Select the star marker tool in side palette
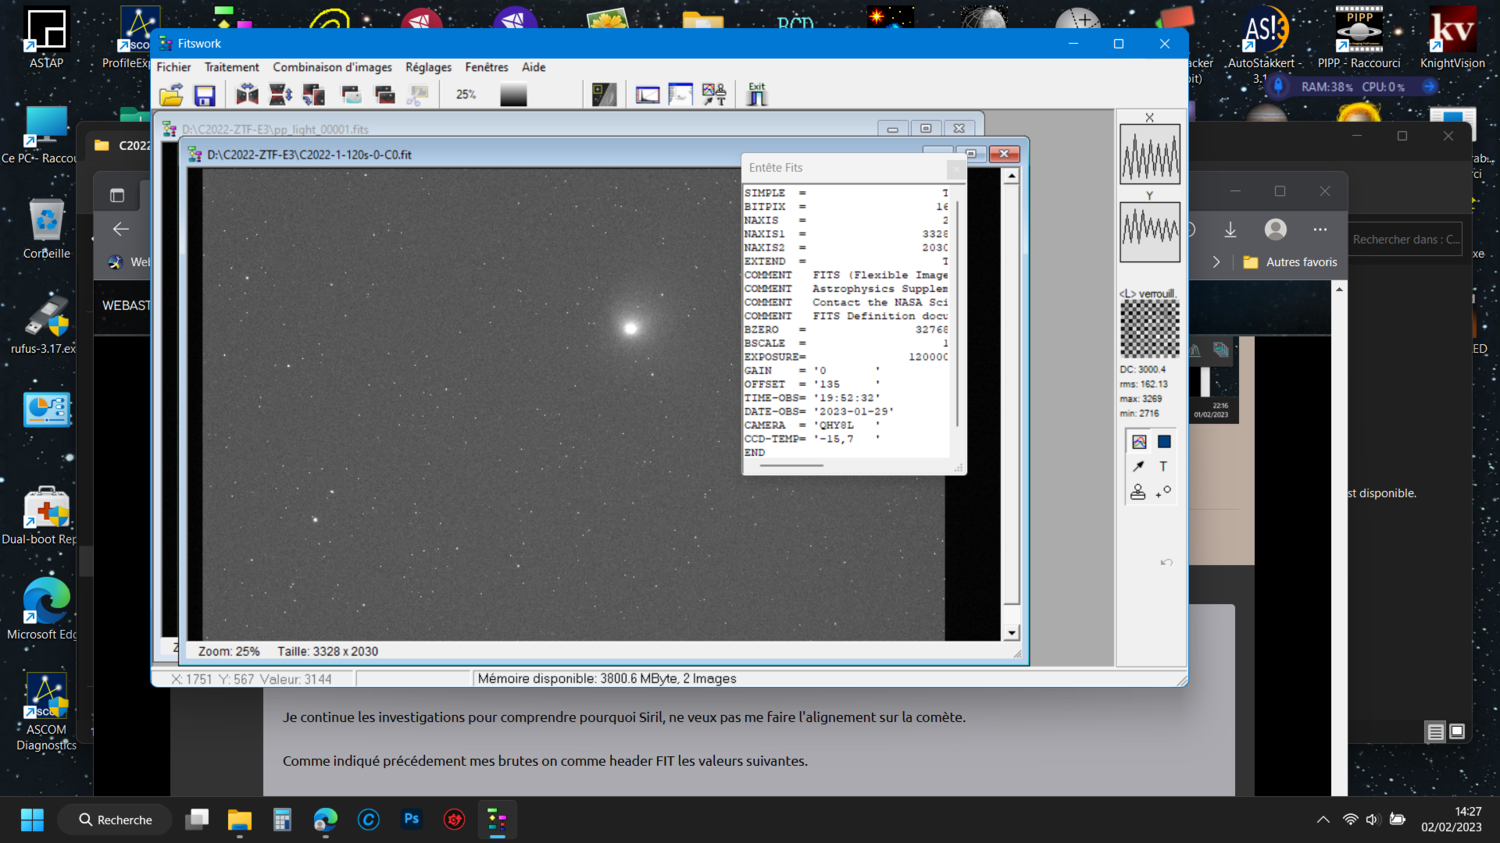The image size is (1500, 843). pyautogui.click(x=1164, y=491)
